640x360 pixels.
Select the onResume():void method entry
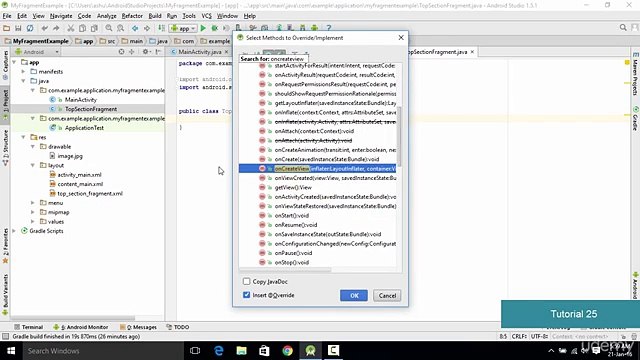[317, 225]
